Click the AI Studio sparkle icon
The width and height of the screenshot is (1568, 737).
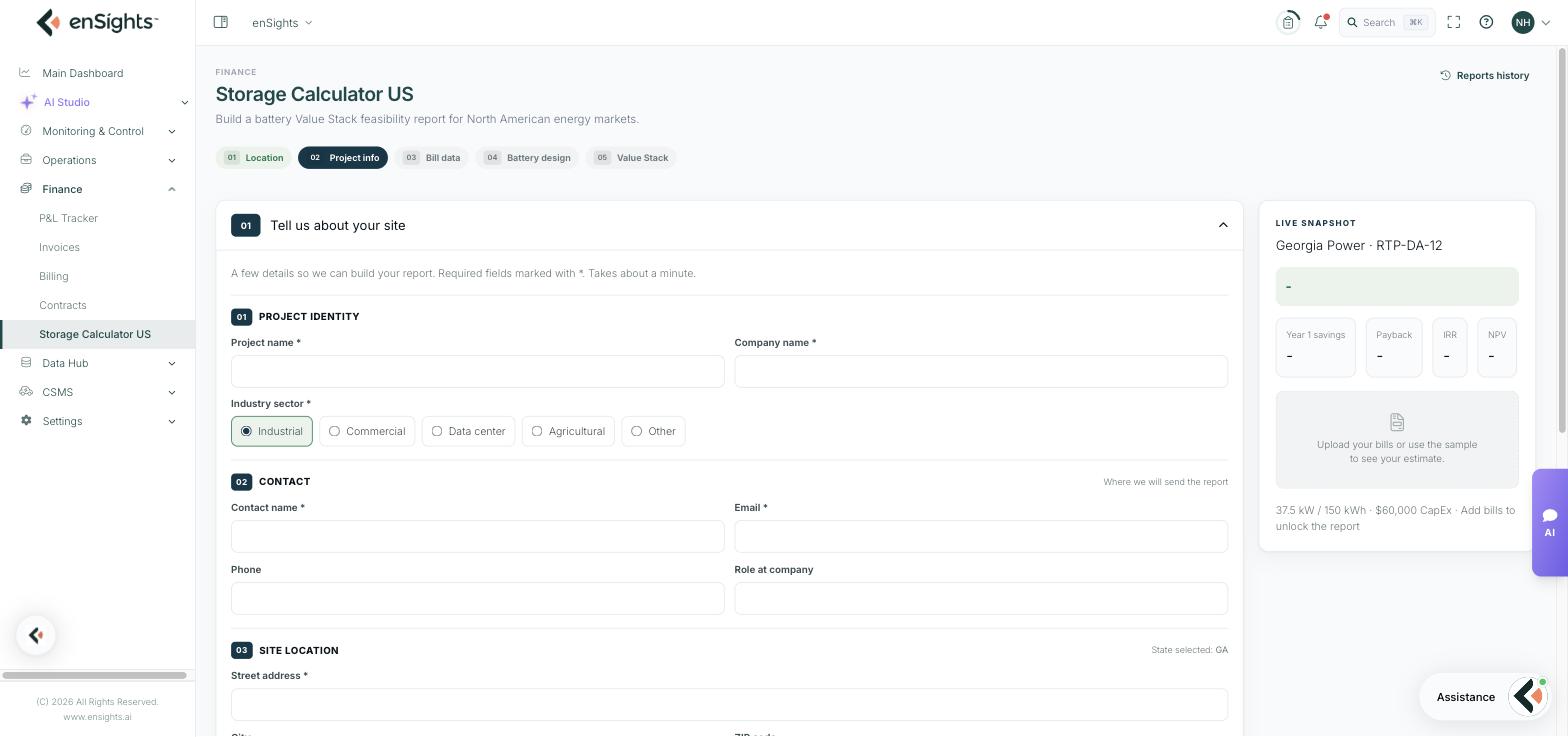point(28,102)
